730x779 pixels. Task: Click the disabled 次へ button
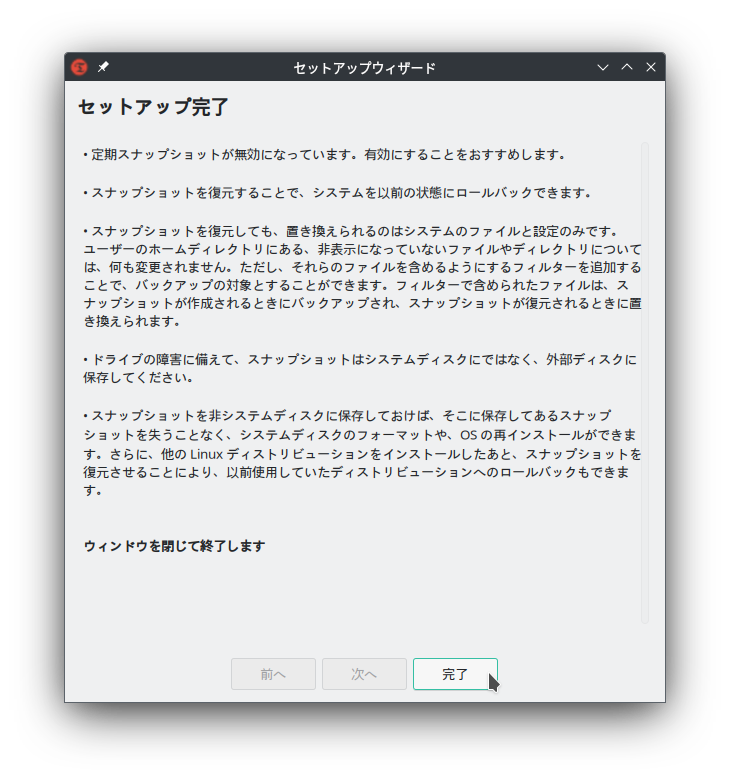tap(364, 674)
